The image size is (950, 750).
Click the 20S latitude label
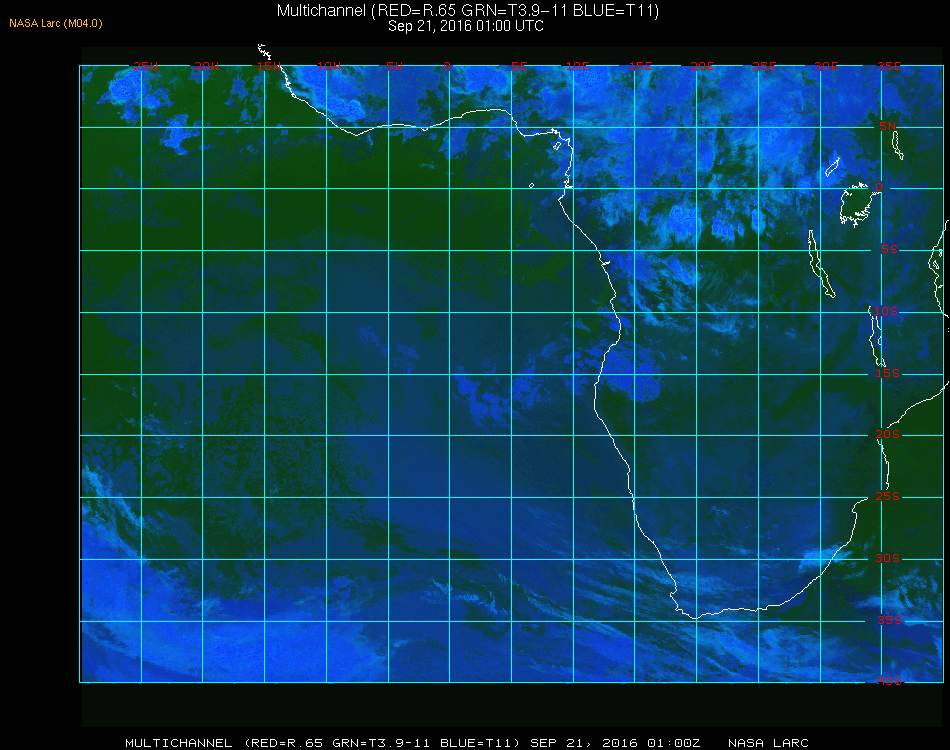(x=888, y=434)
